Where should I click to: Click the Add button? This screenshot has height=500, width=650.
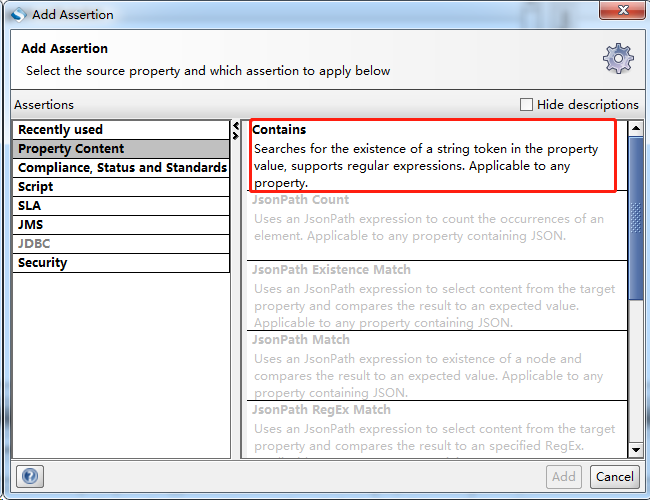[x=564, y=476]
